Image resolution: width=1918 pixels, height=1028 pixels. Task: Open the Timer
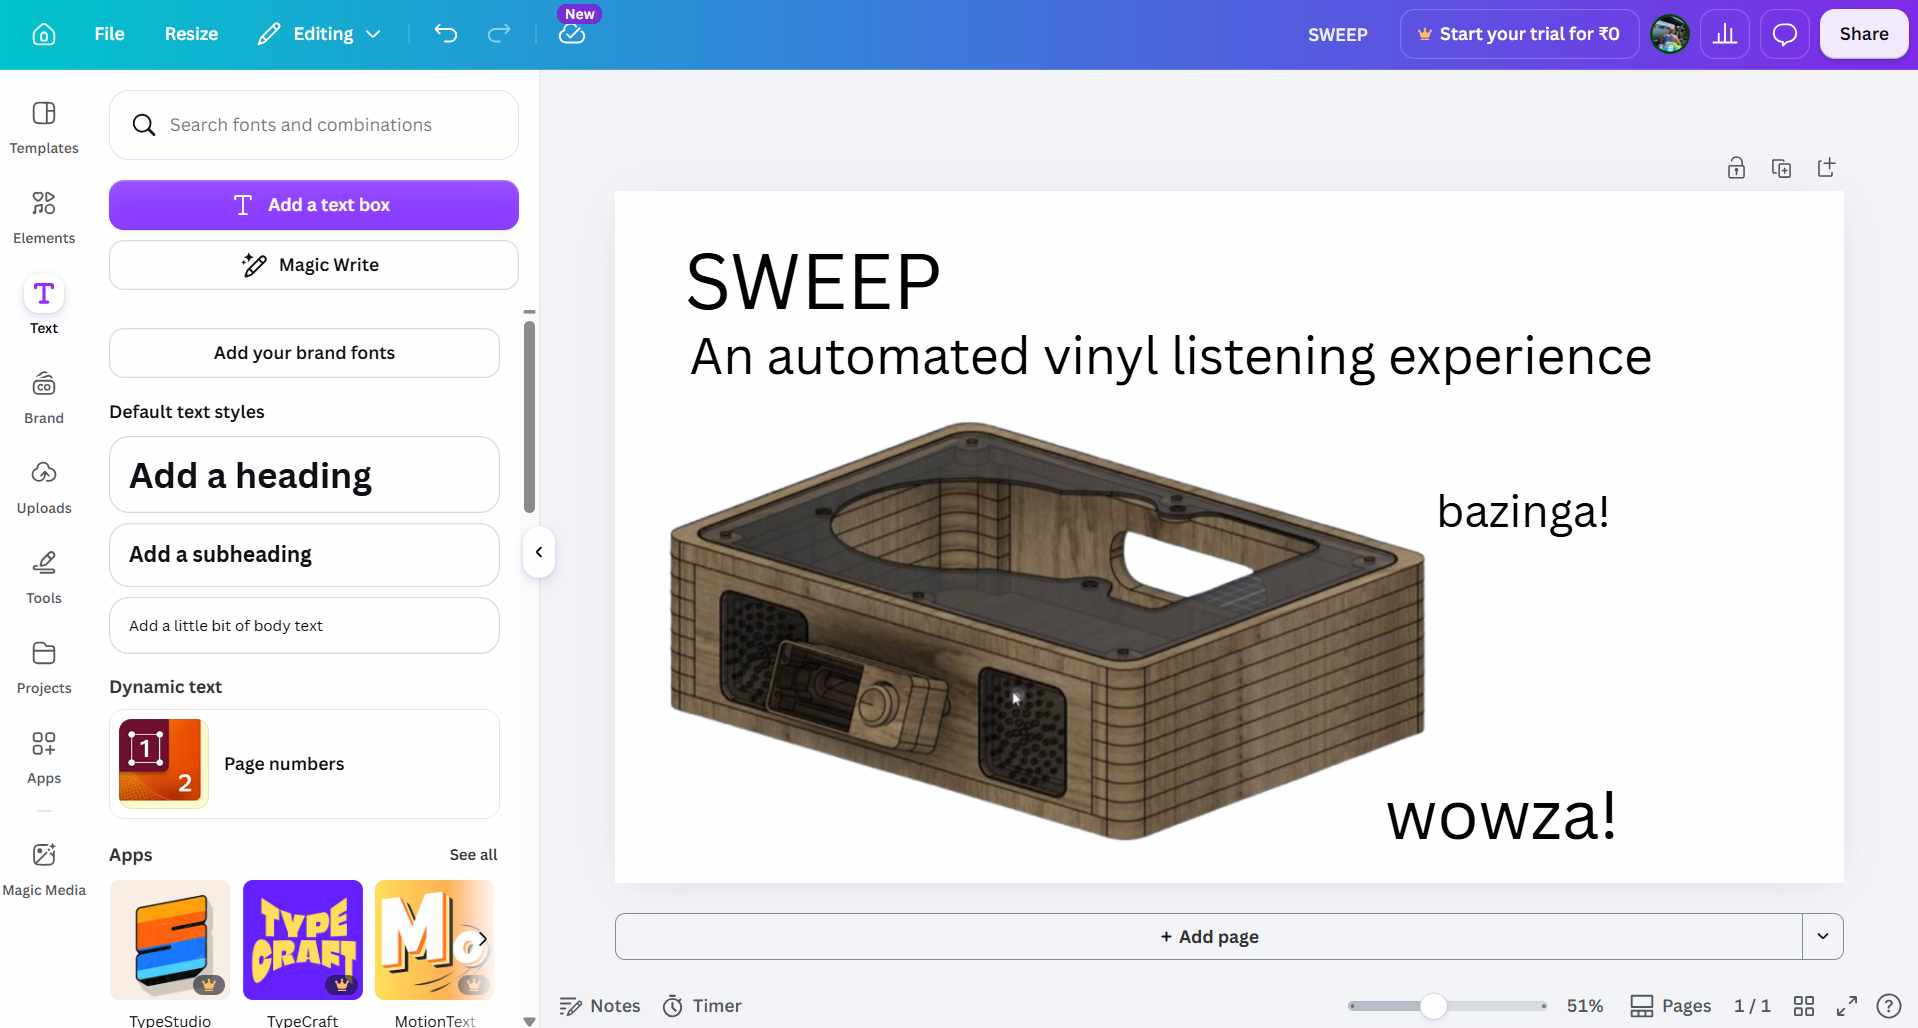coord(702,1006)
